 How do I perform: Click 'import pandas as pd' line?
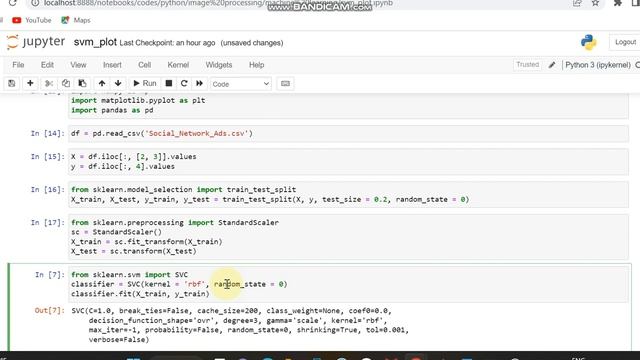pos(112,110)
